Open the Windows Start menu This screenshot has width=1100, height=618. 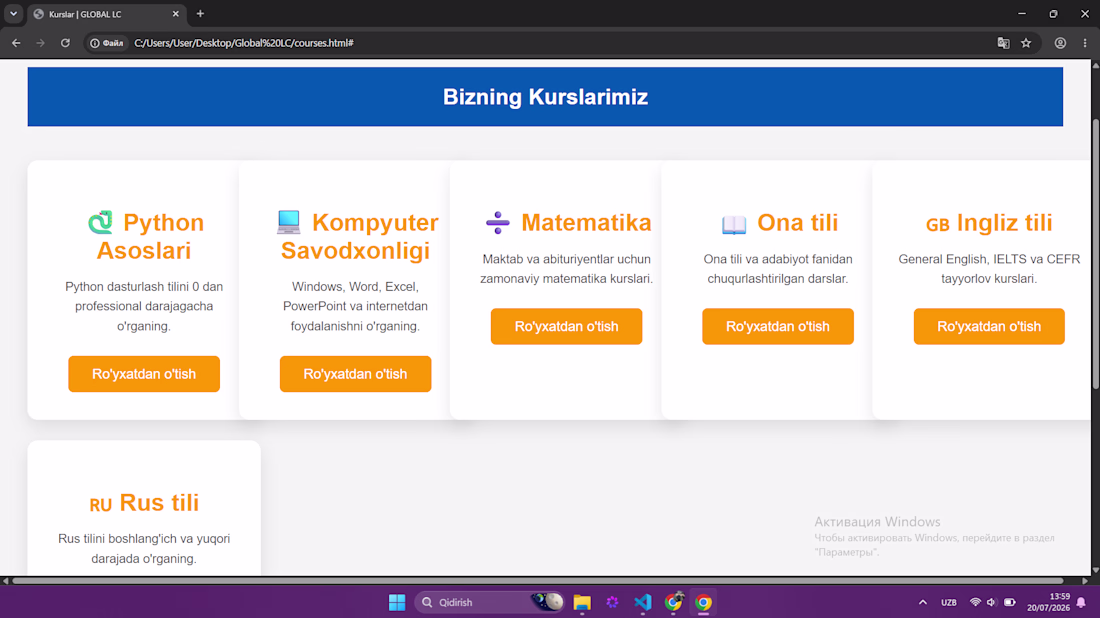coord(397,602)
